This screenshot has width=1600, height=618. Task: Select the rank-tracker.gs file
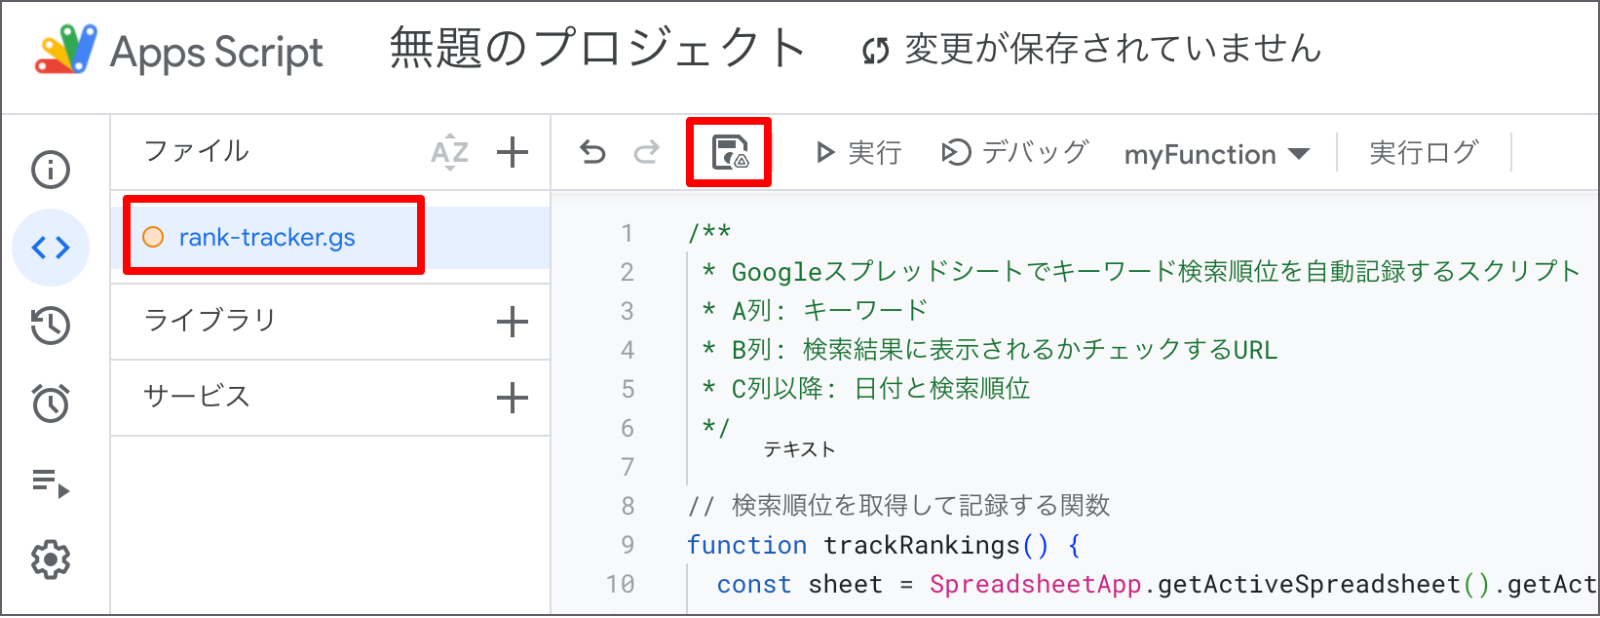point(330,238)
